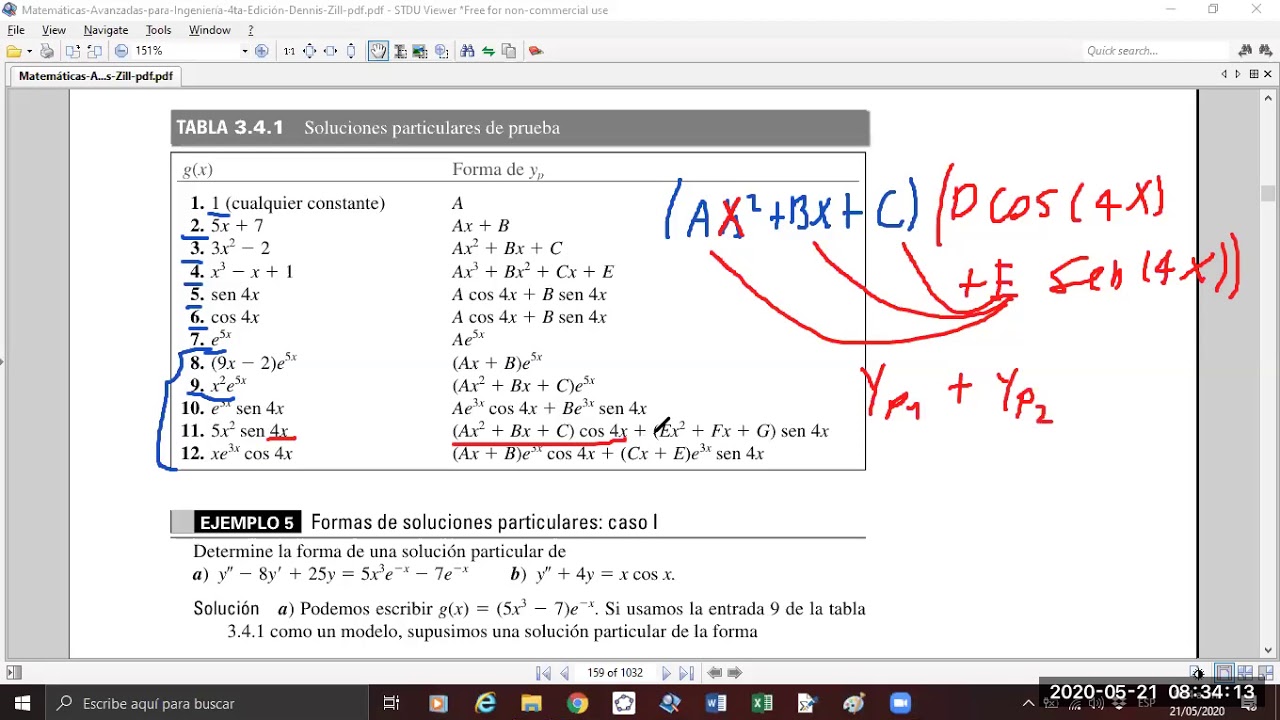
Task: Switch to facing pages layout
Action: [x=1245, y=673]
